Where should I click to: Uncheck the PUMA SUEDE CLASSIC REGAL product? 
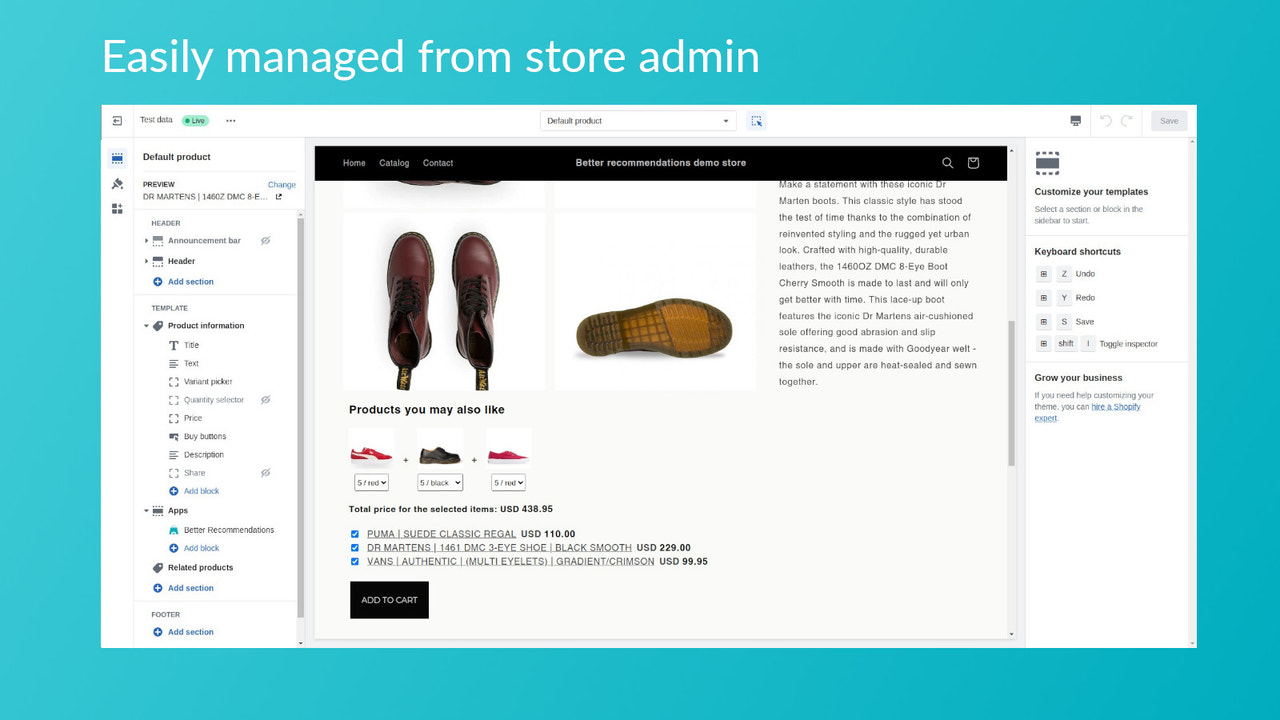click(354, 533)
